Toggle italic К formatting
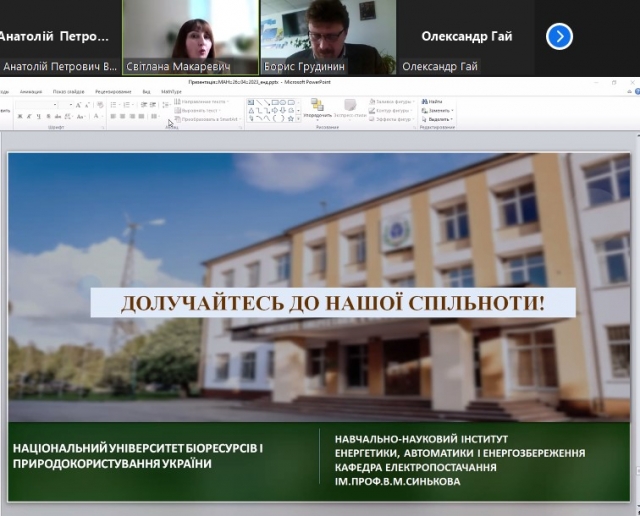Viewport: 640px width, 516px height. point(29,116)
